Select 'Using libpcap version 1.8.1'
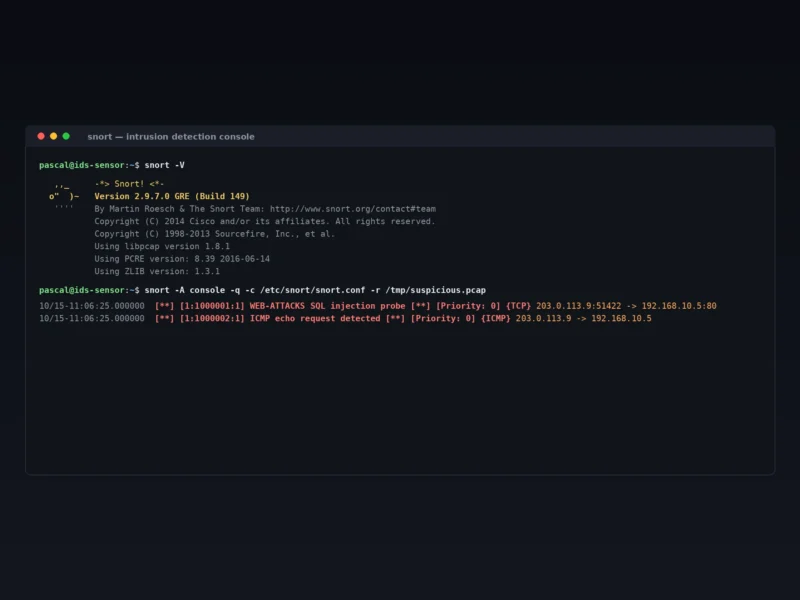 pyautogui.click(x=162, y=246)
